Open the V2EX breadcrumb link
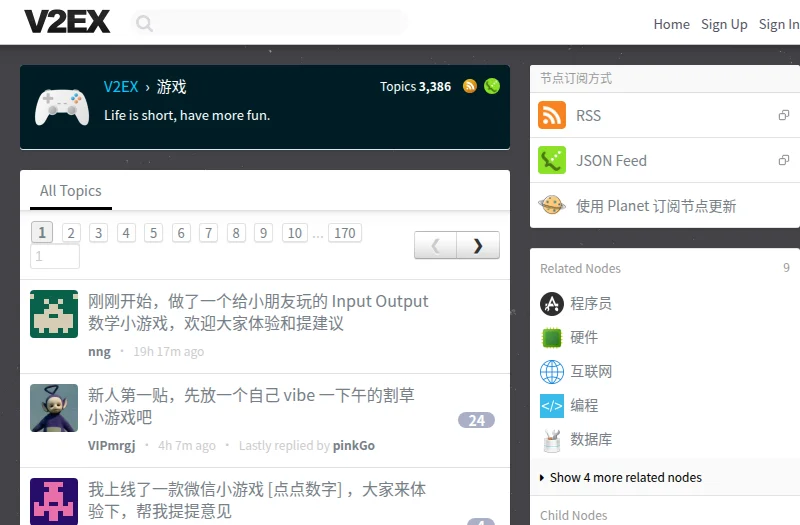This screenshot has height=525, width=800. point(121,87)
